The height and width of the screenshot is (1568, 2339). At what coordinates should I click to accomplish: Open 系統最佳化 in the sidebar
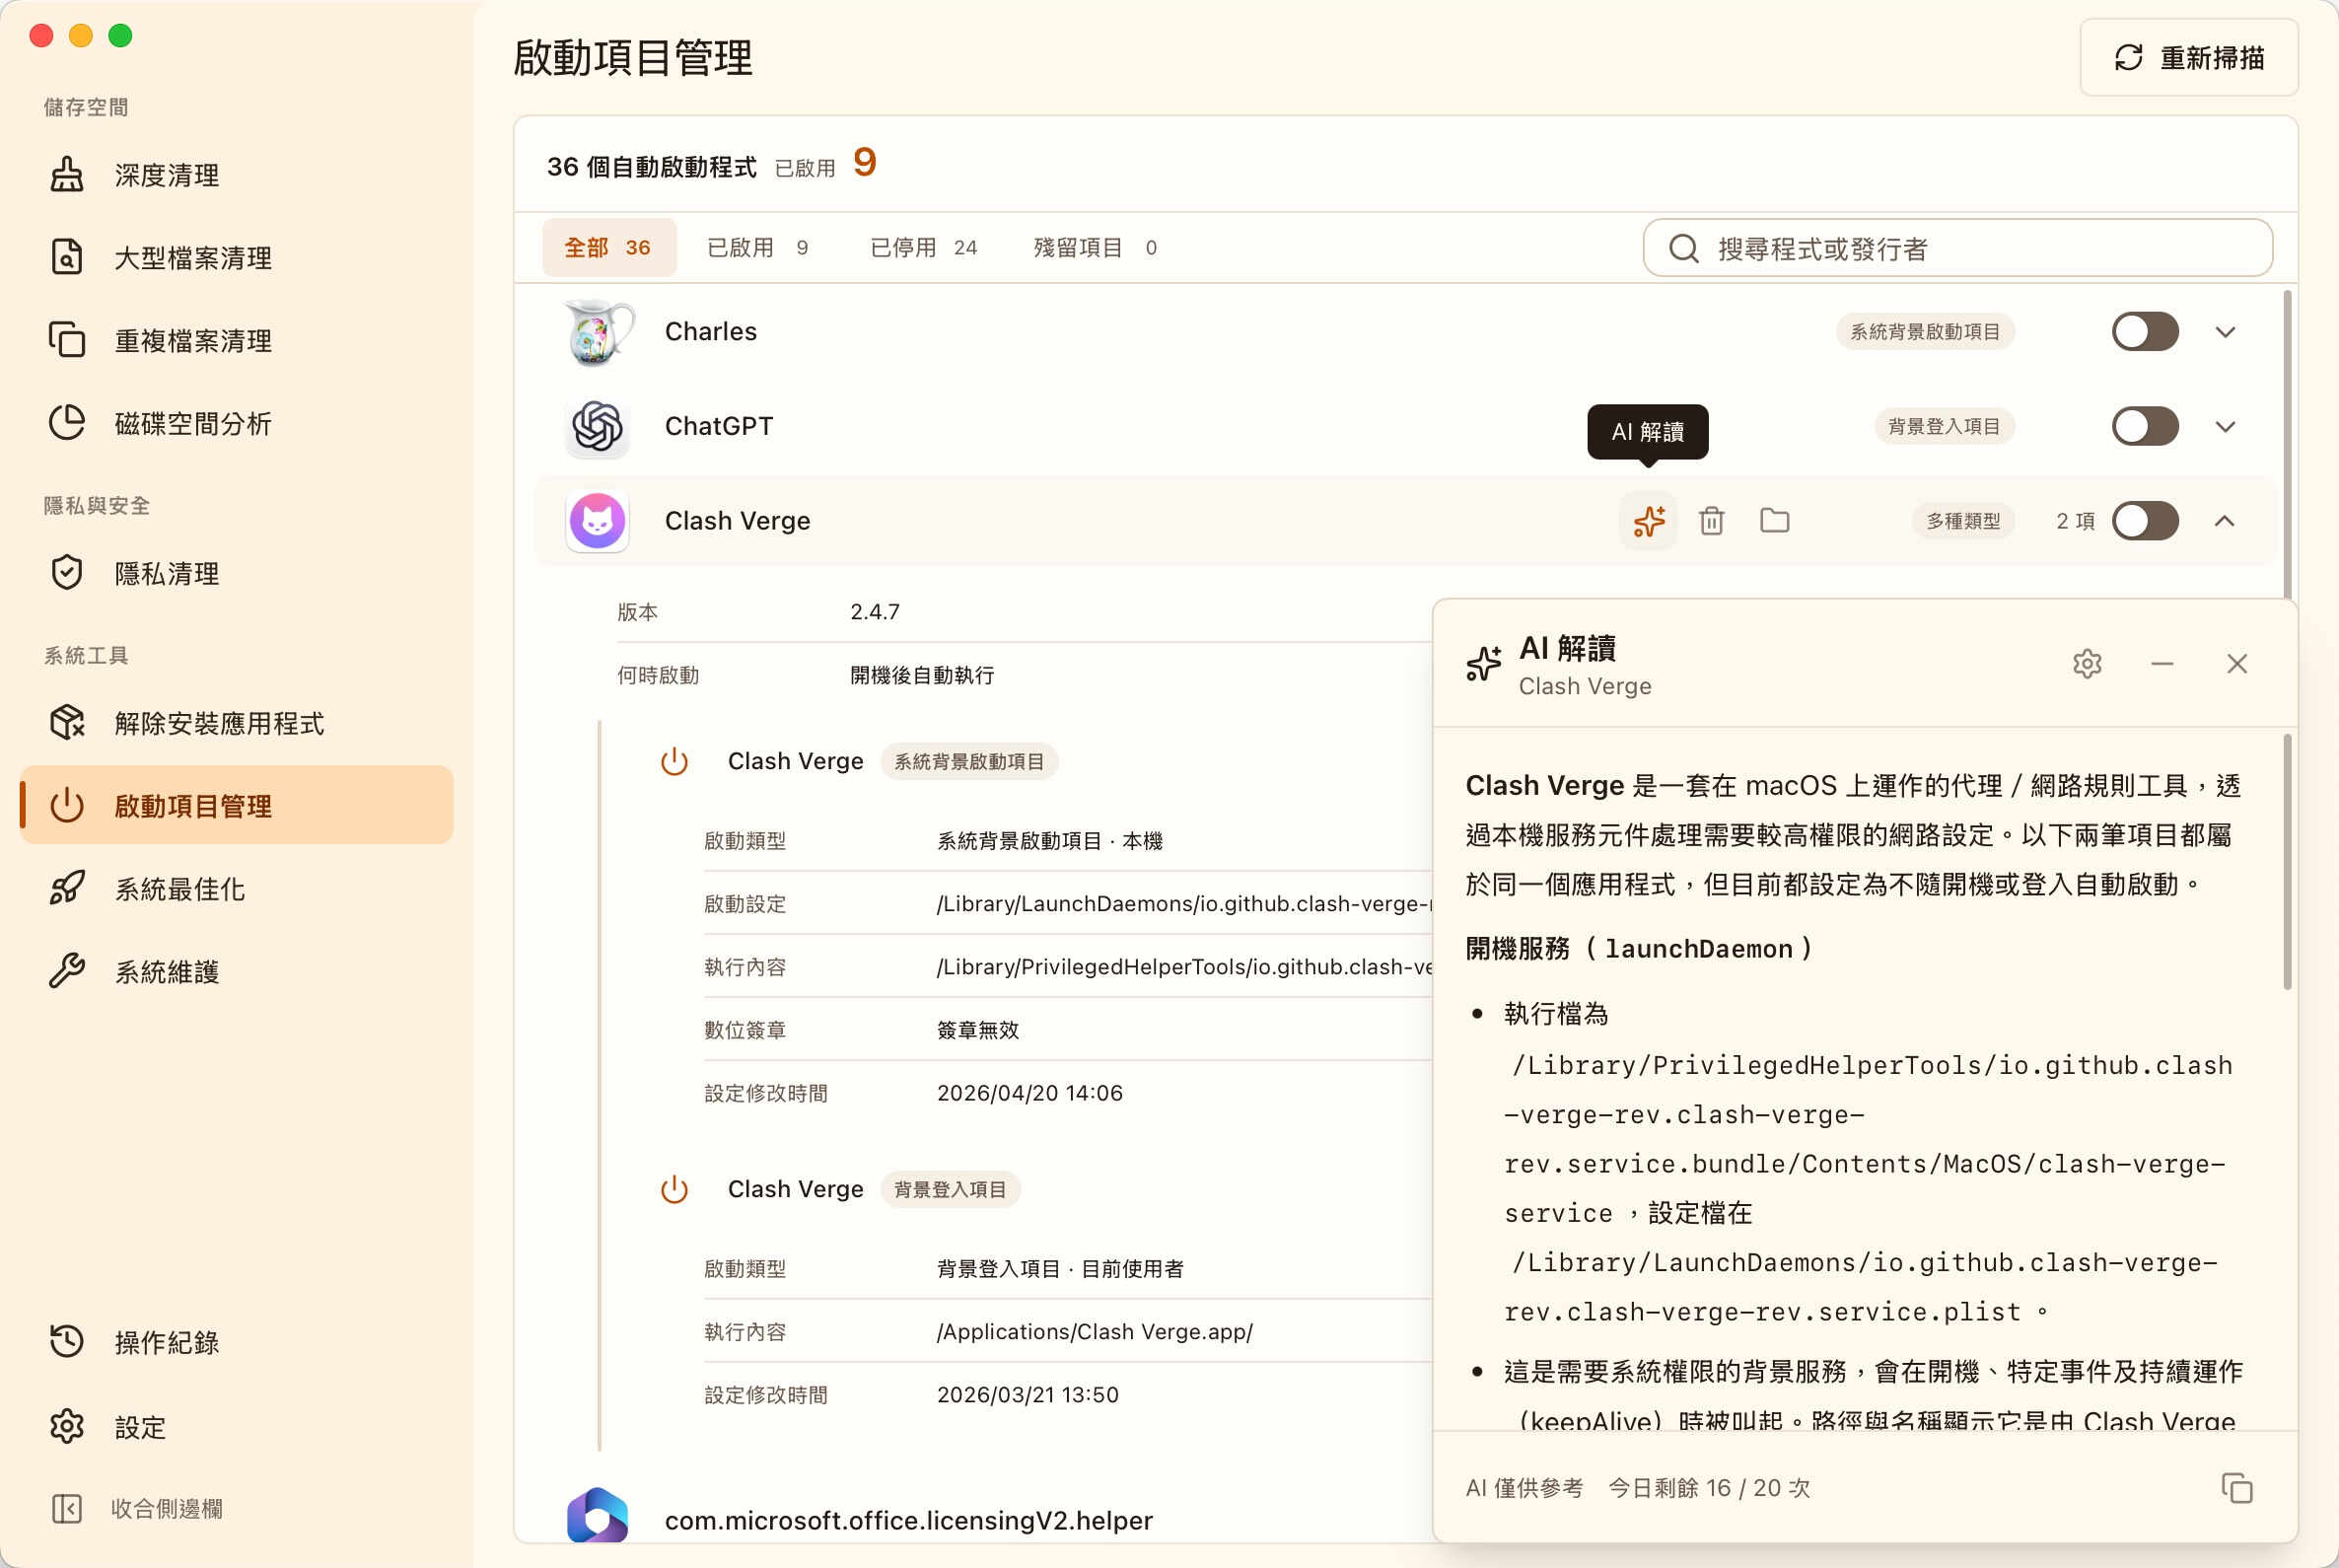236,889
